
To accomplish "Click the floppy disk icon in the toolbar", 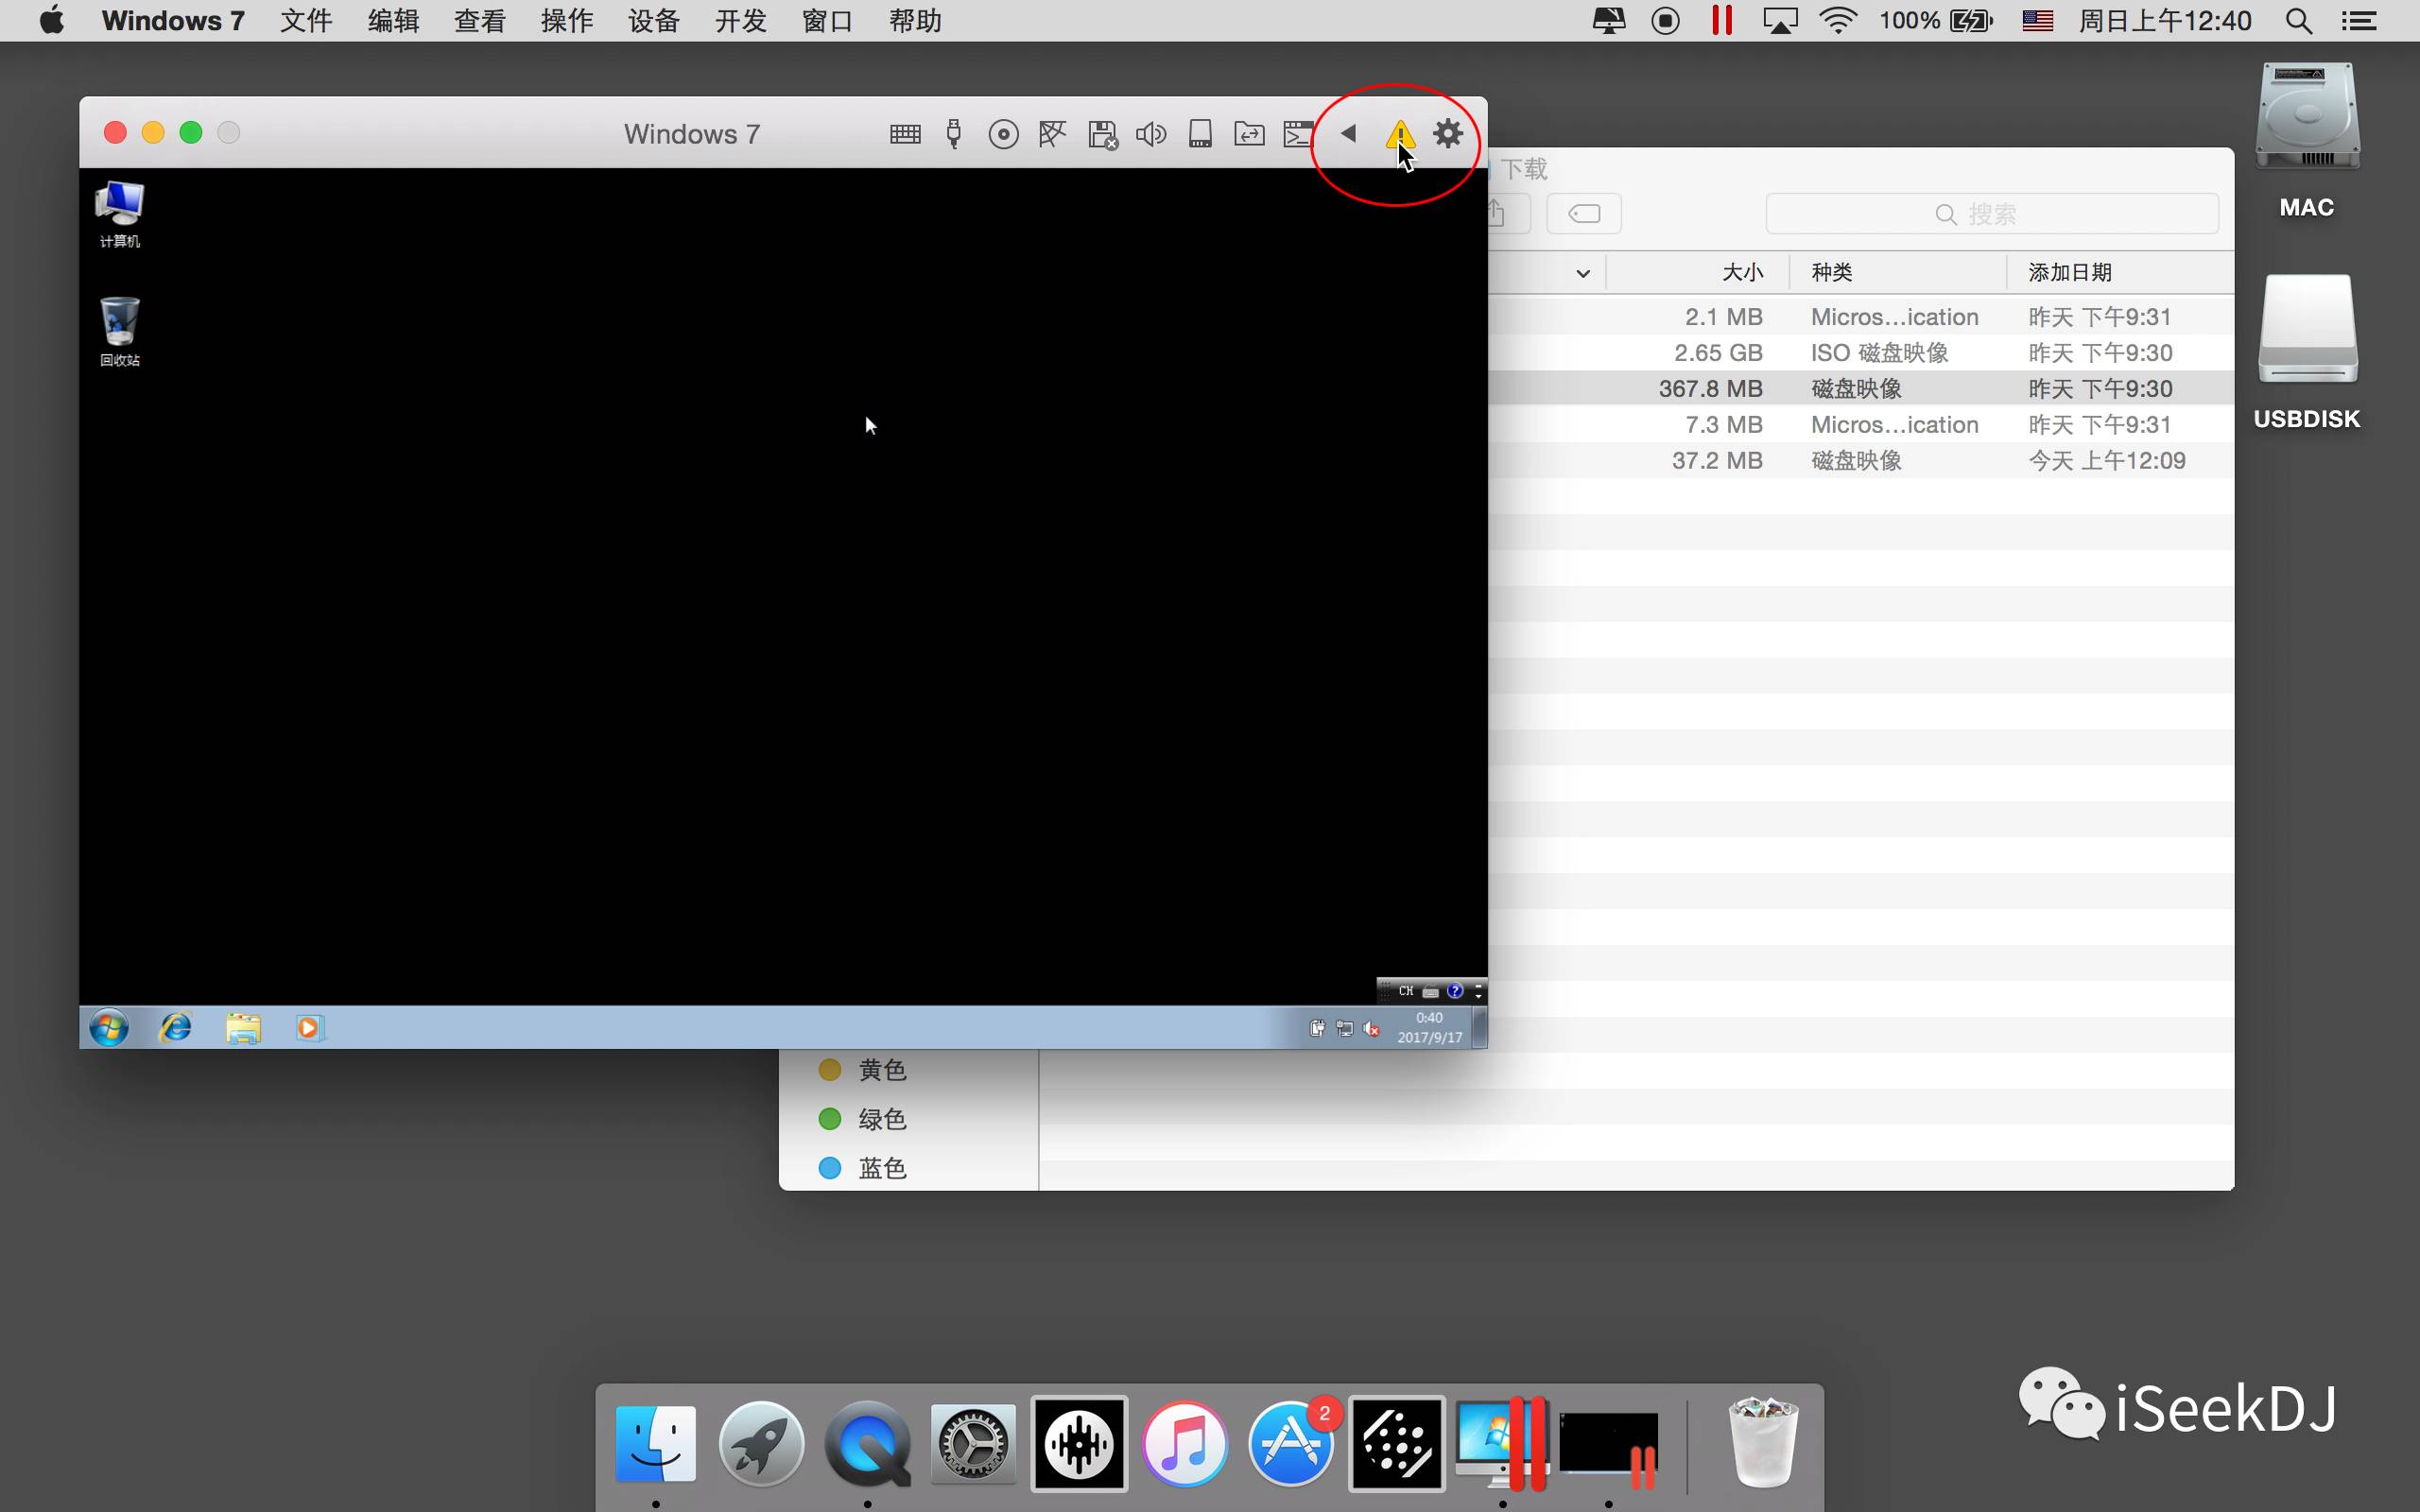I will click(x=1102, y=134).
